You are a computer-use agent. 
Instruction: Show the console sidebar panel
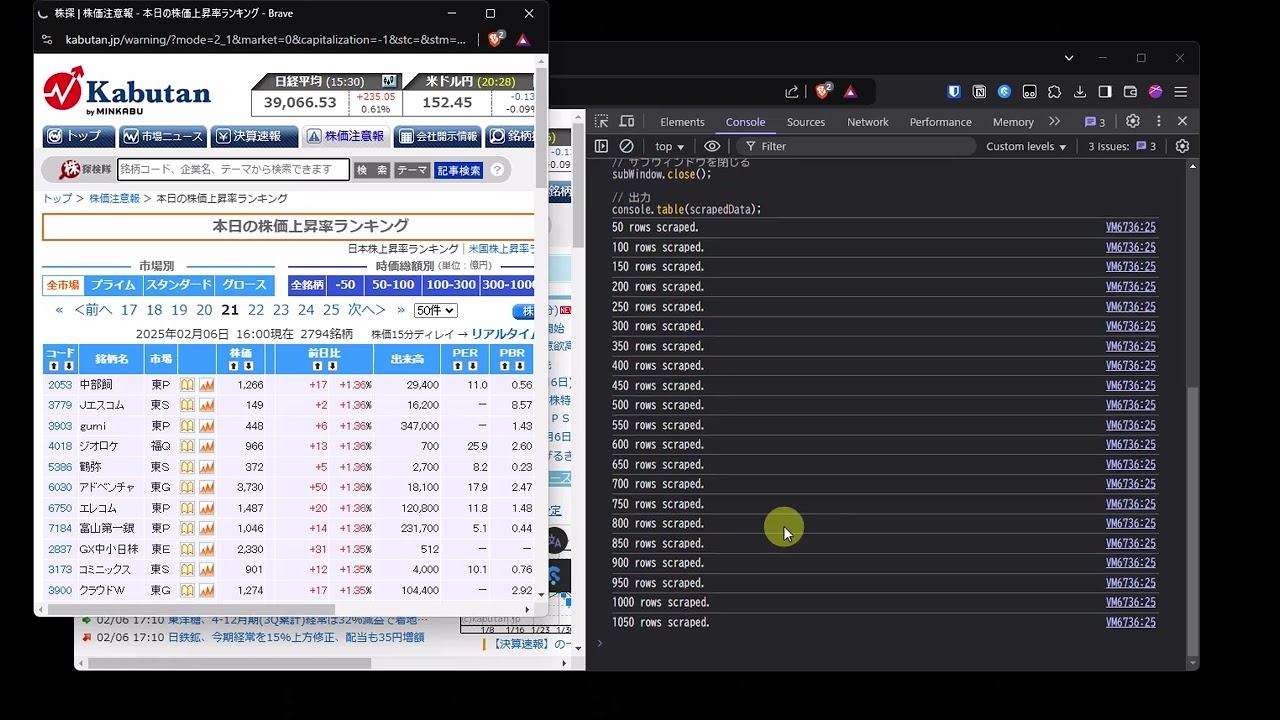(601, 146)
